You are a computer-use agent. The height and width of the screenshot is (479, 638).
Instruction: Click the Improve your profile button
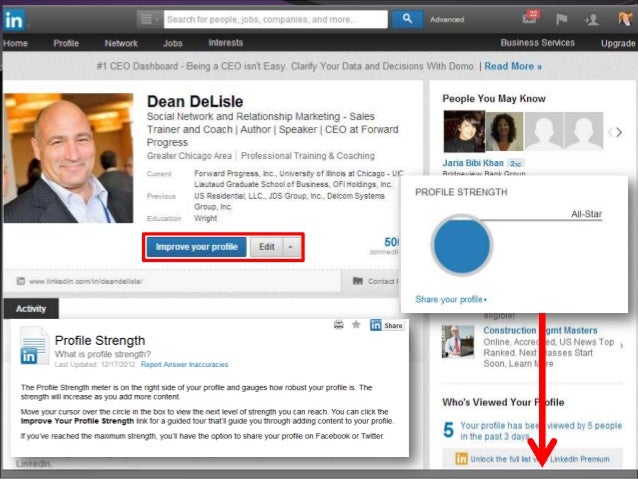coord(197,247)
